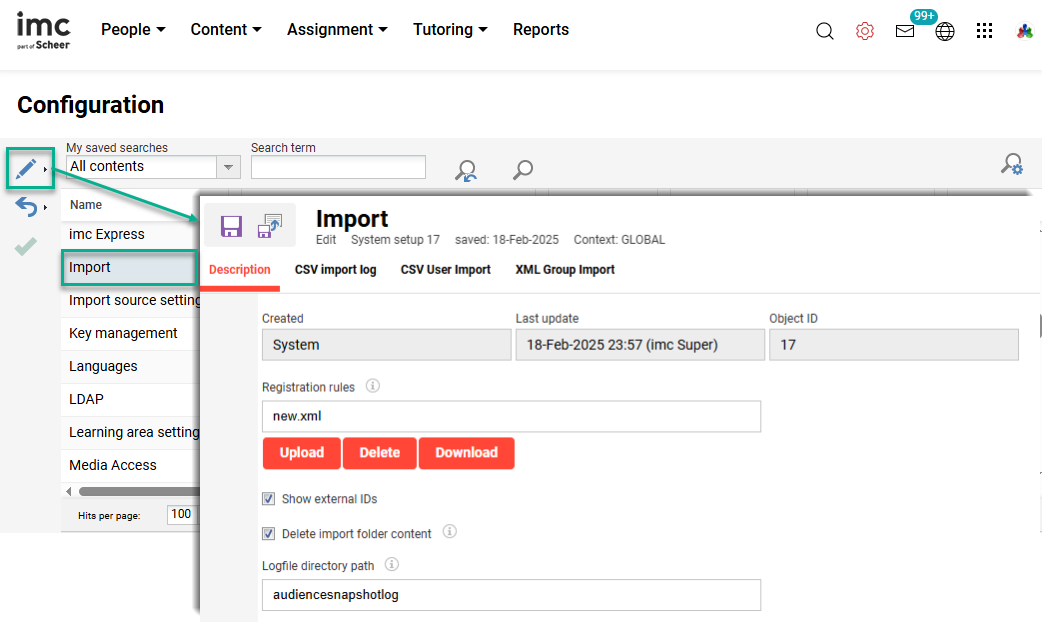Click the Search term input field
The width and height of the screenshot is (1042, 622).
pos(338,167)
